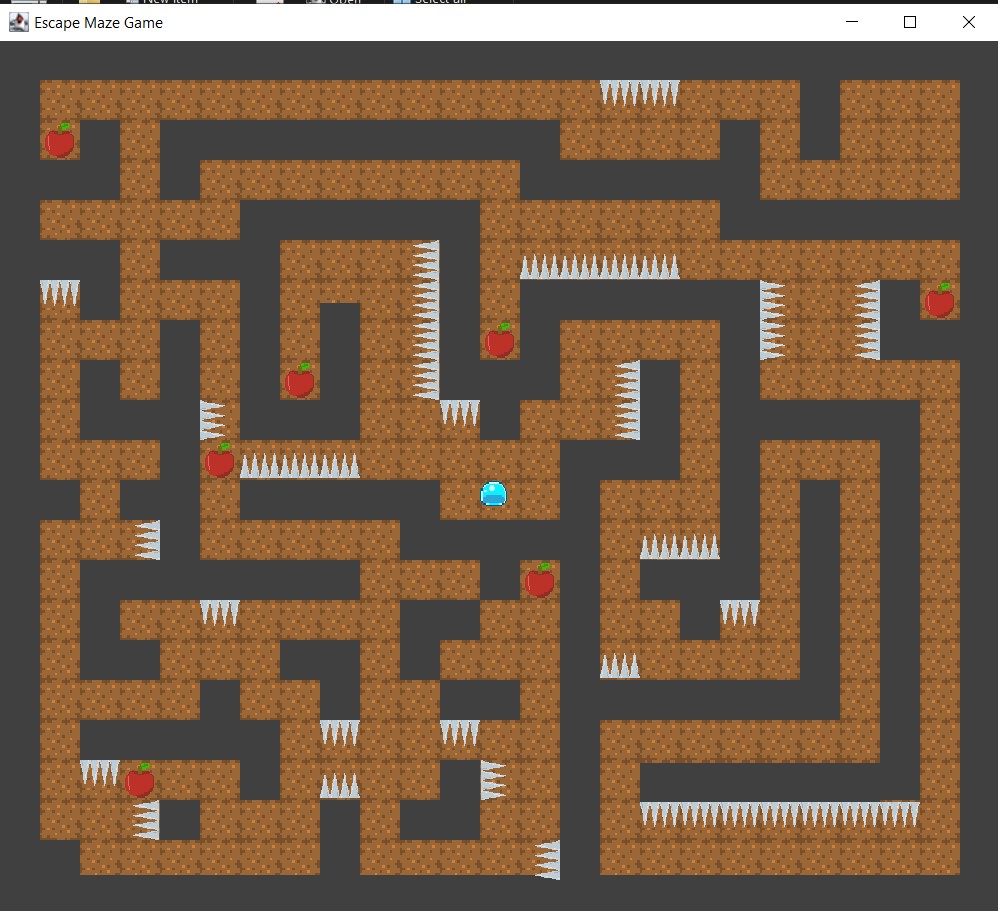The image size is (998, 911).
Task: Click the apple directly below the blue player
Action: click(540, 580)
